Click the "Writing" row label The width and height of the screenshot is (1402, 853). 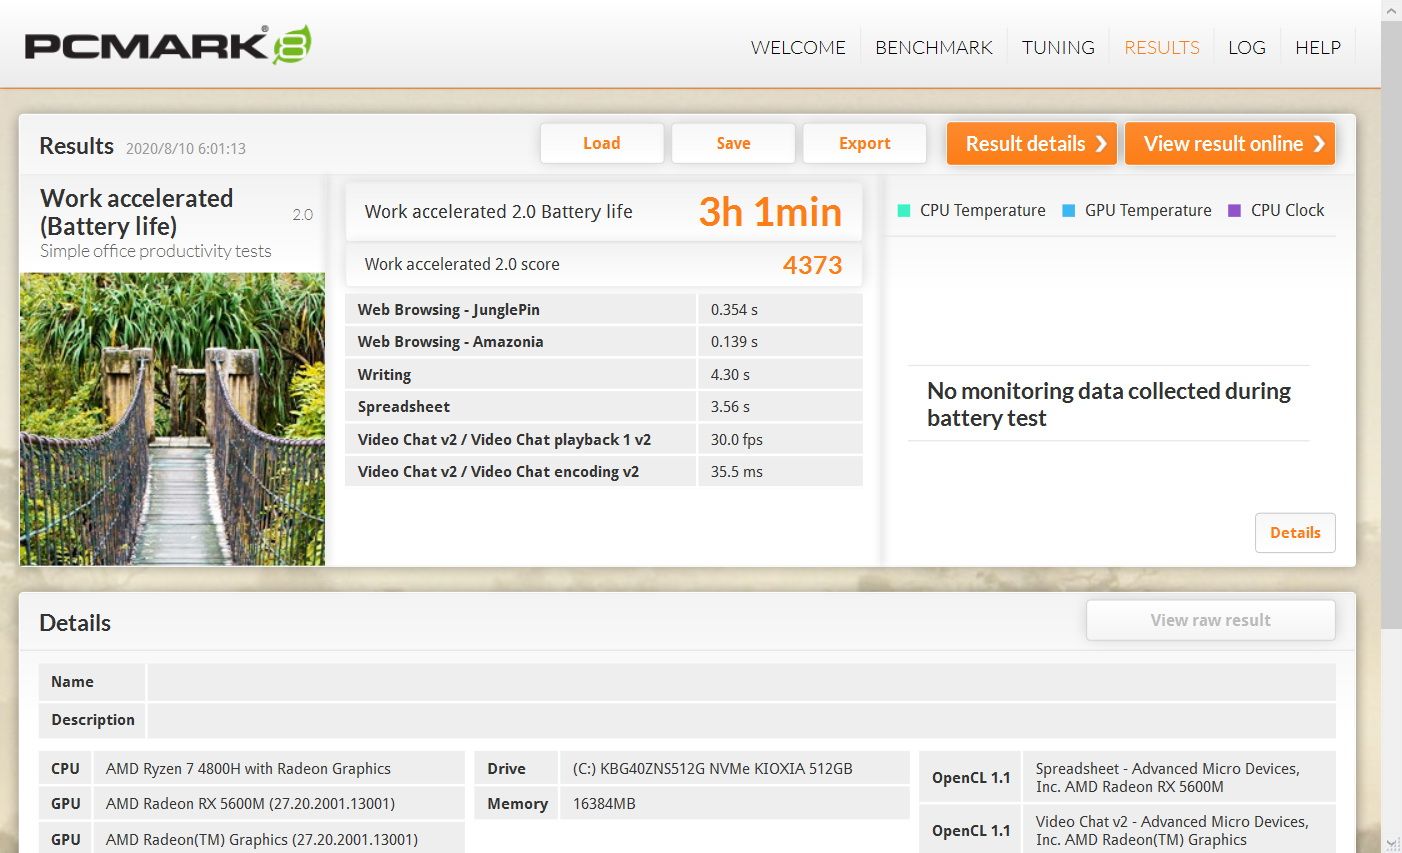click(x=384, y=375)
